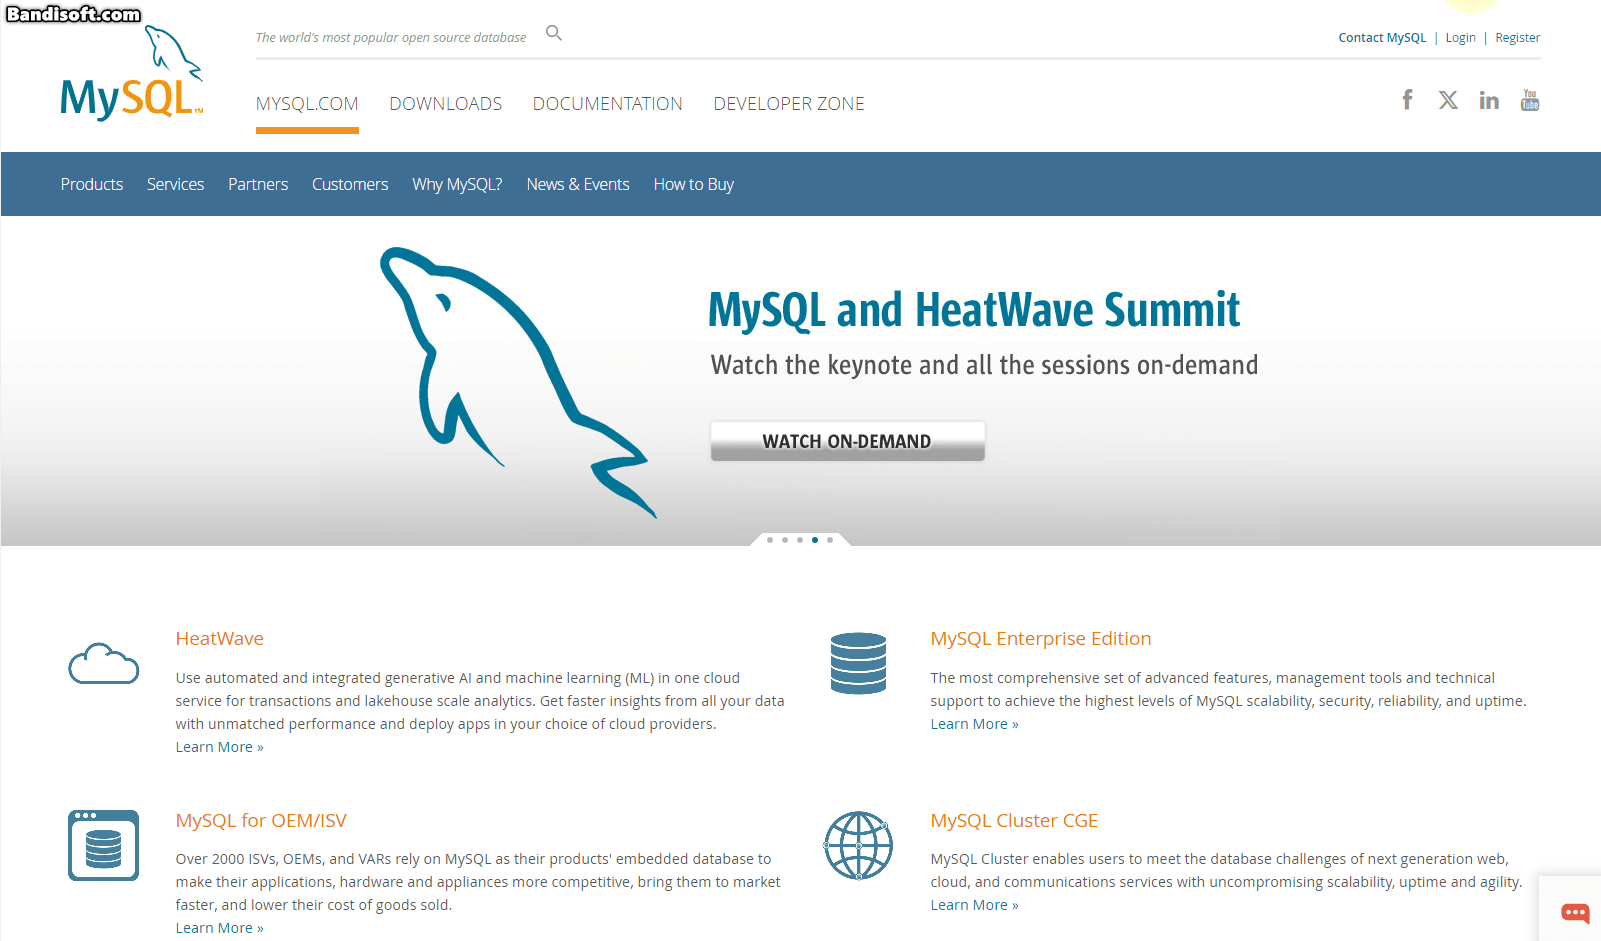Click the HeatWave cloud icon

104,664
